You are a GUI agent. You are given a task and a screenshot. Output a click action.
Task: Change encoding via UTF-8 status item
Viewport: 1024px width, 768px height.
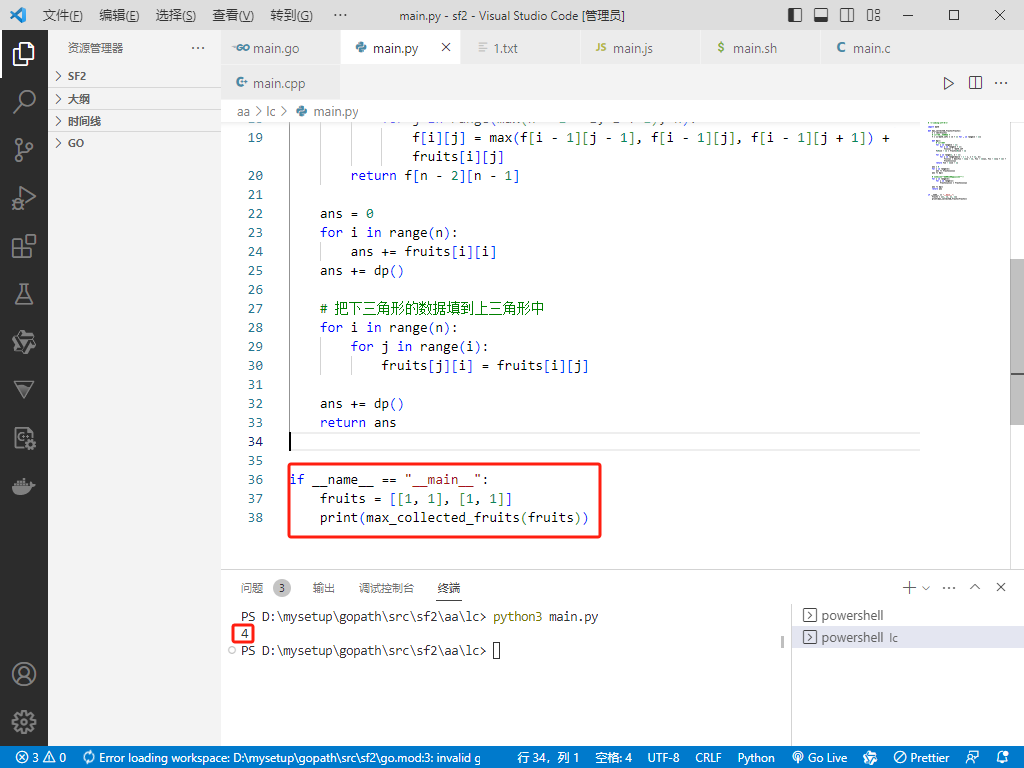663,758
